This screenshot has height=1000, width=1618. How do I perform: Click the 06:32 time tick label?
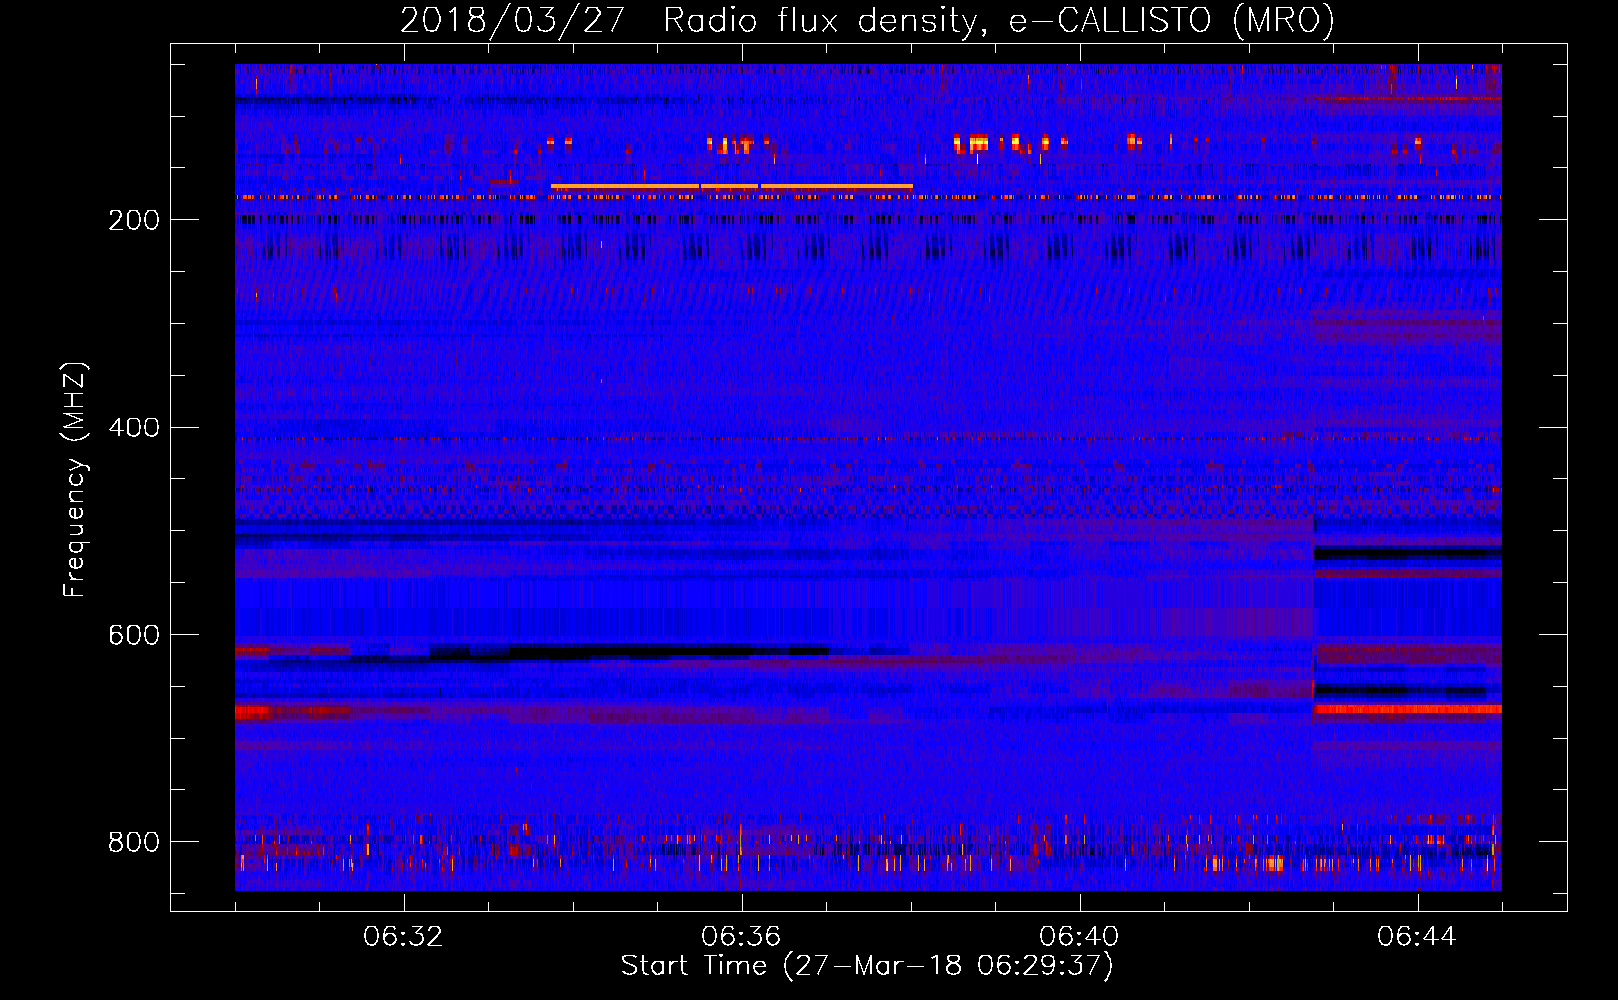(x=403, y=937)
